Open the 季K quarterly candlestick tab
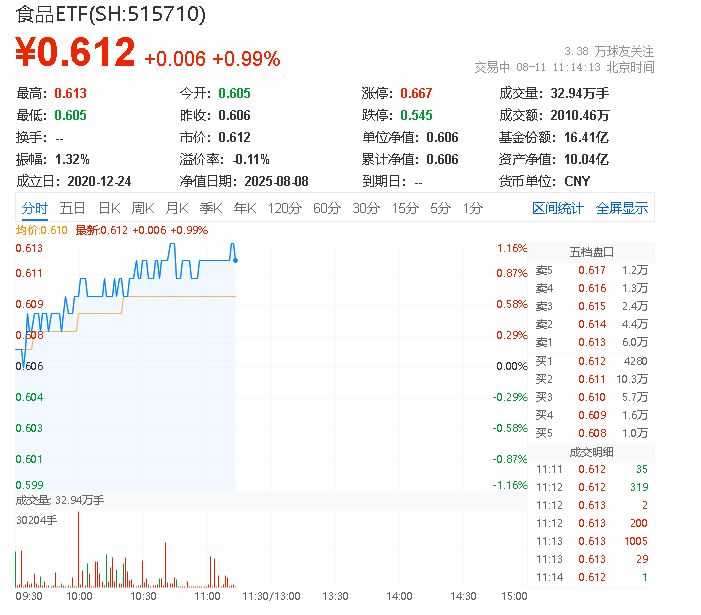Image resolution: width=701 pixels, height=615 pixels. [211, 208]
